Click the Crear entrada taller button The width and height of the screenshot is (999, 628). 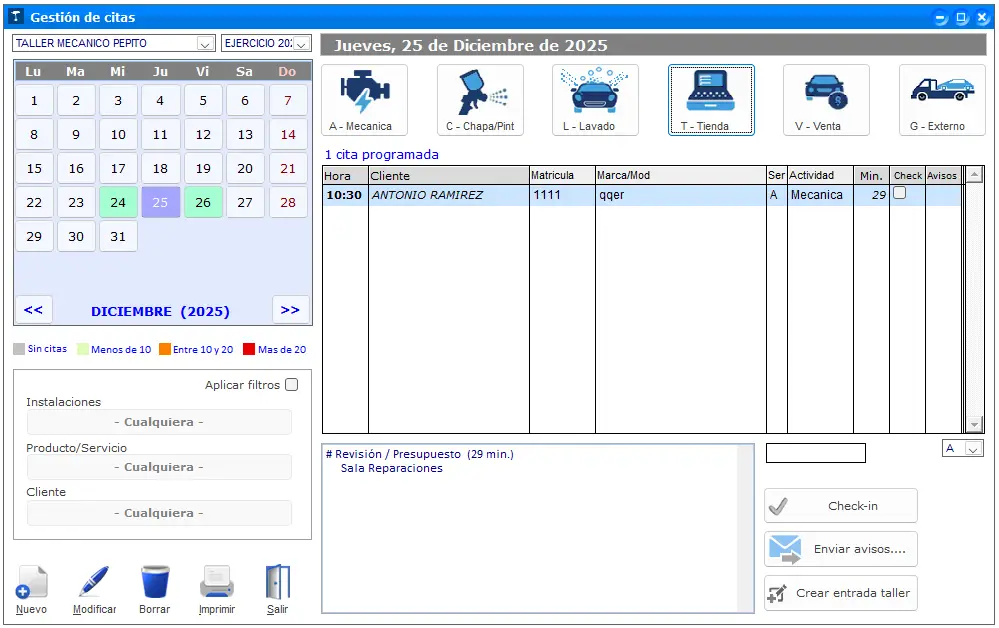(841, 593)
